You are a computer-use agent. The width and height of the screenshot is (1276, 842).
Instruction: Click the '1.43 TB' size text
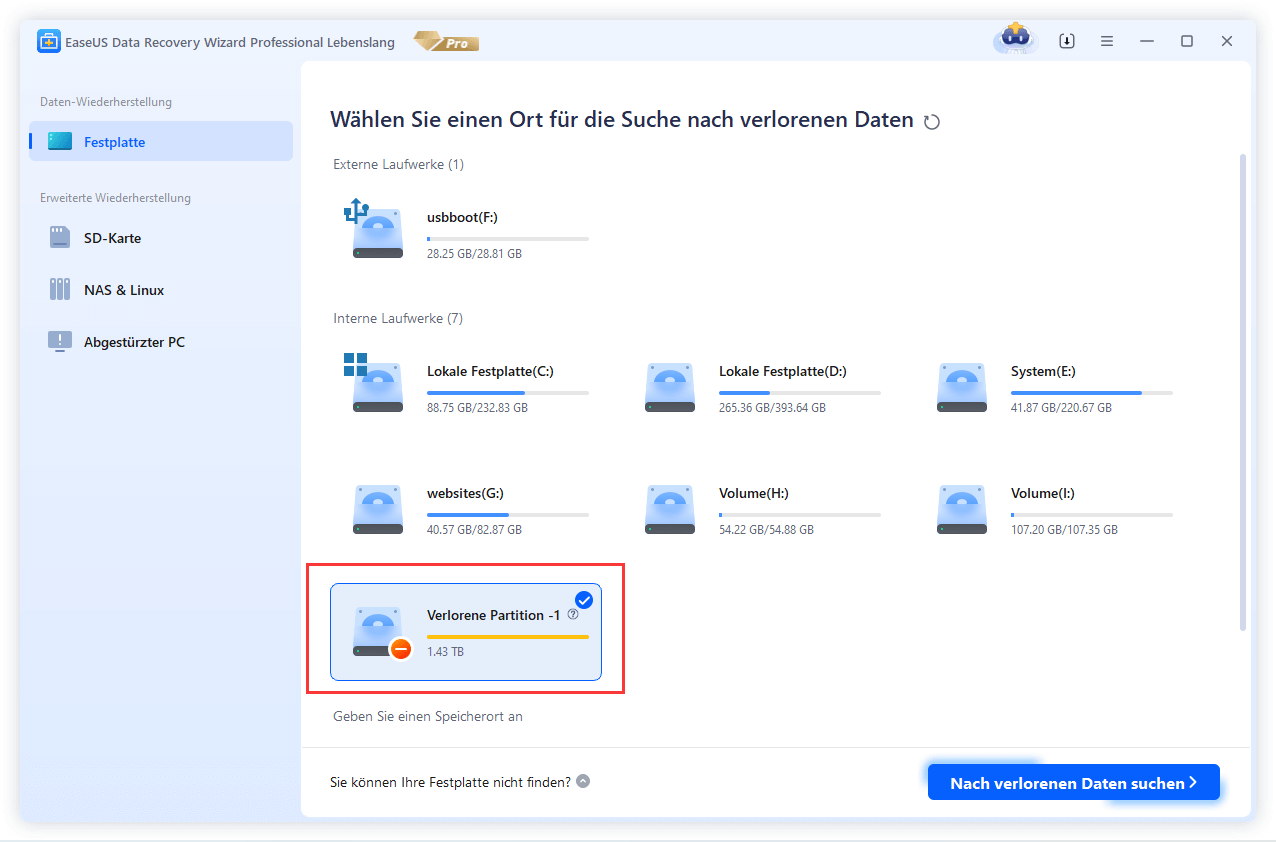pyautogui.click(x=445, y=652)
